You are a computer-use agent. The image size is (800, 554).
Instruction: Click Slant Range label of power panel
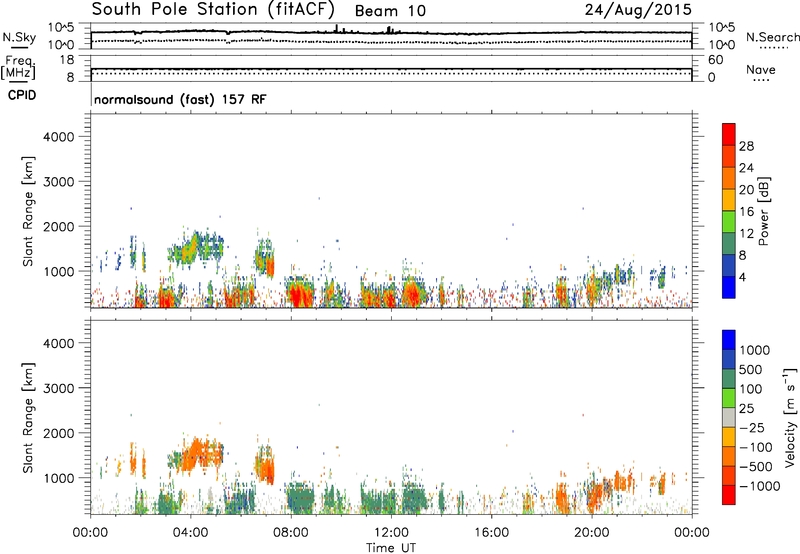[x=28, y=211]
